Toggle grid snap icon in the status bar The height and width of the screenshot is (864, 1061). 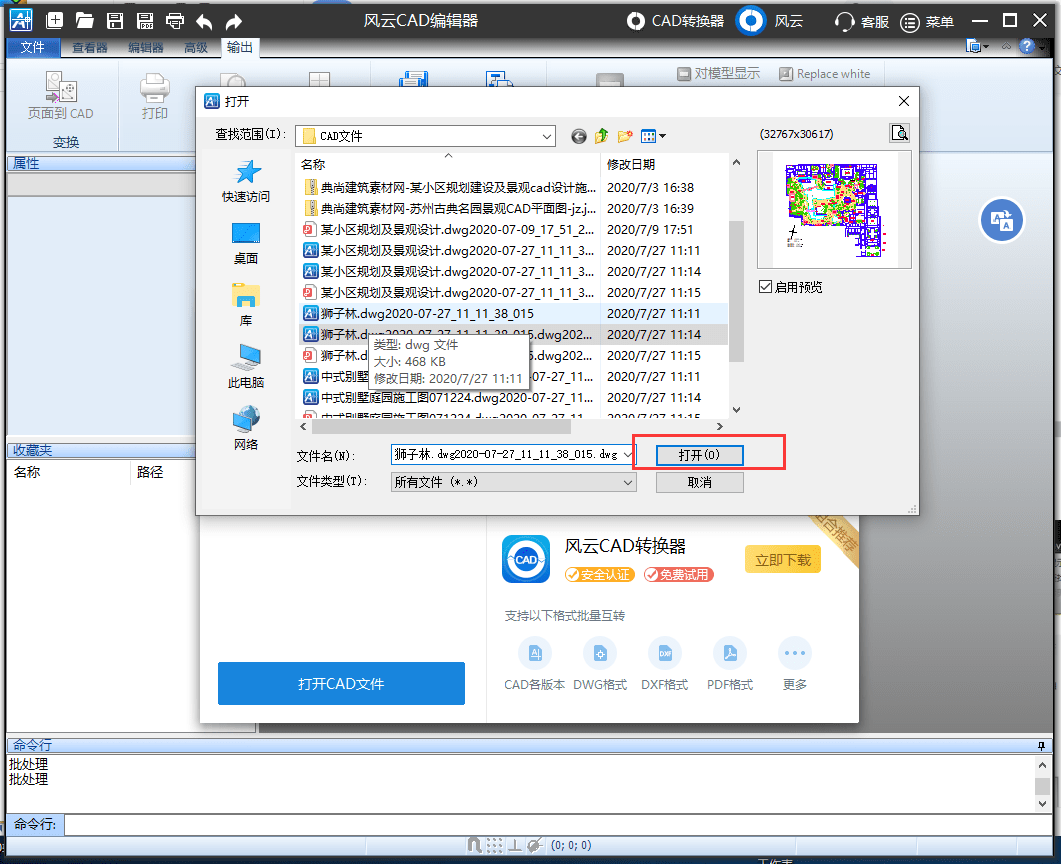point(494,845)
